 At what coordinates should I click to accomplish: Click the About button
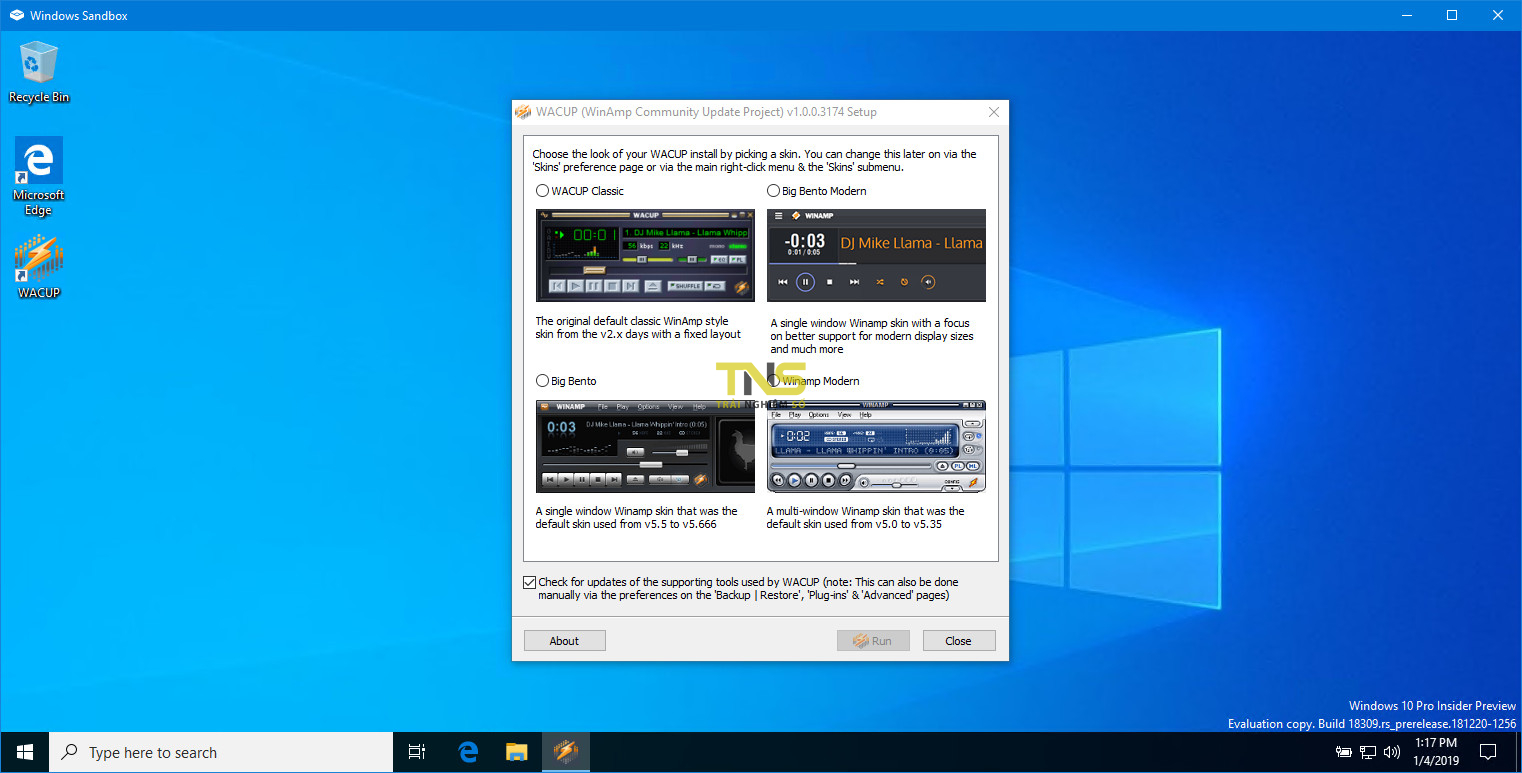[x=564, y=641]
